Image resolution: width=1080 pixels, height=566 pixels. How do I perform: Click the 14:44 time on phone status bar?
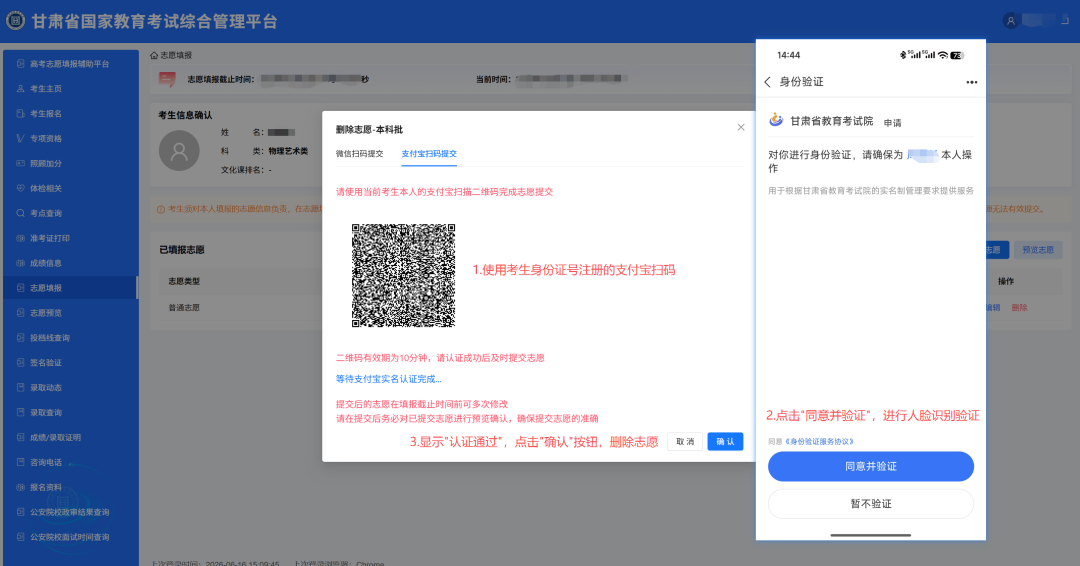pyautogui.click(x=789, y=55)
